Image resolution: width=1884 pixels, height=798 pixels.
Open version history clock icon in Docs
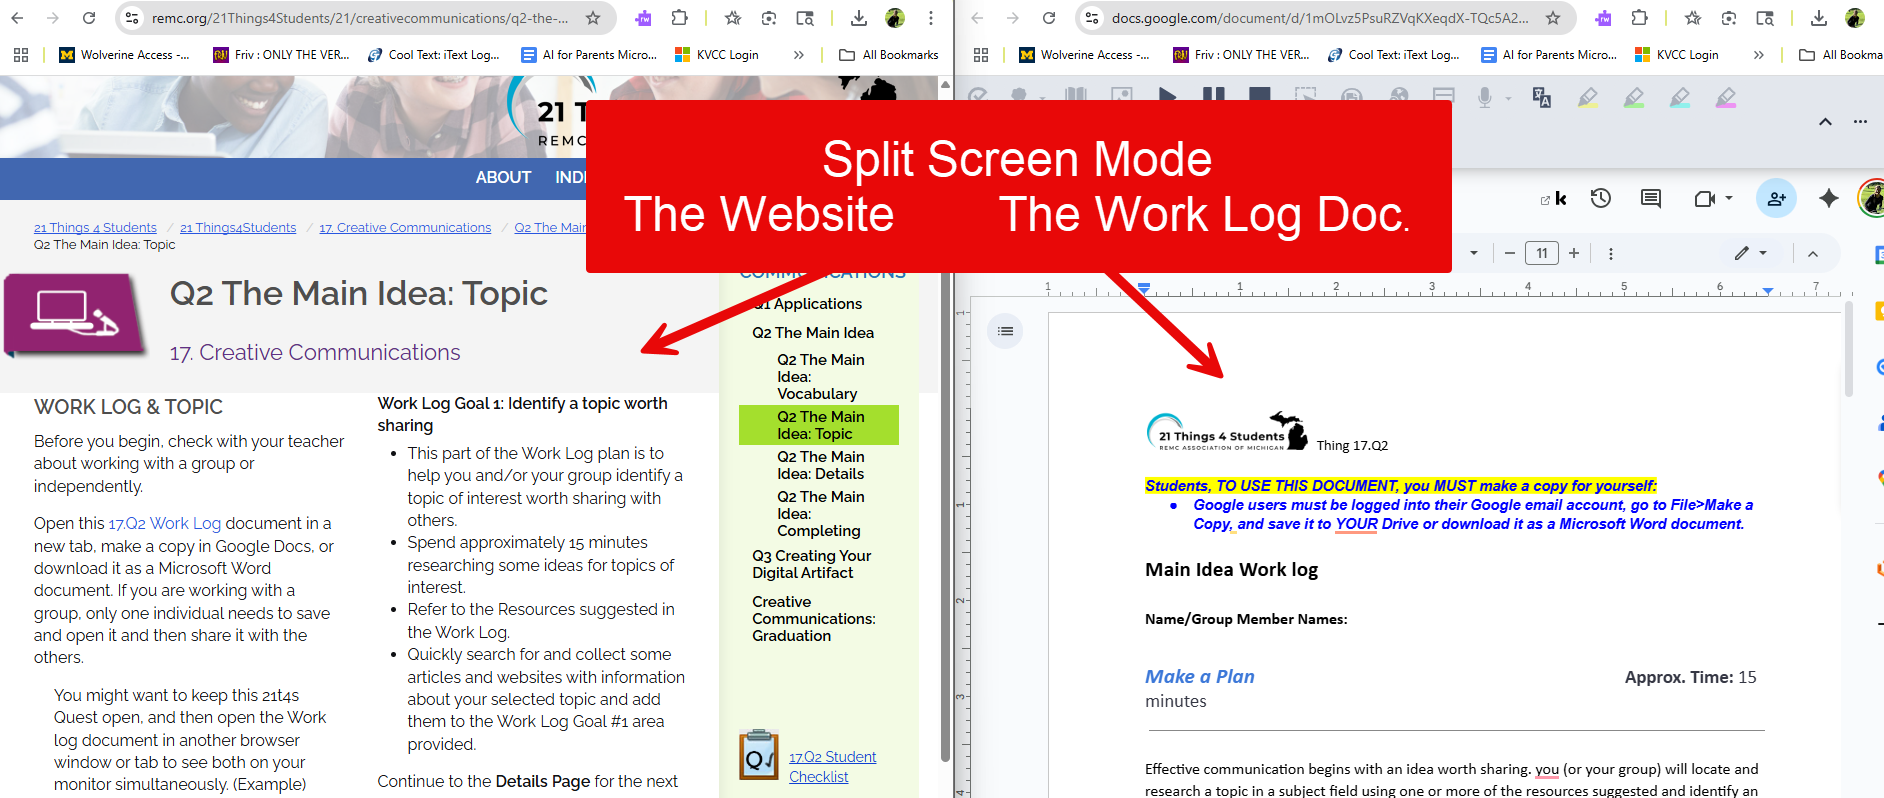pyautogui.click(x=1601, y=198)
